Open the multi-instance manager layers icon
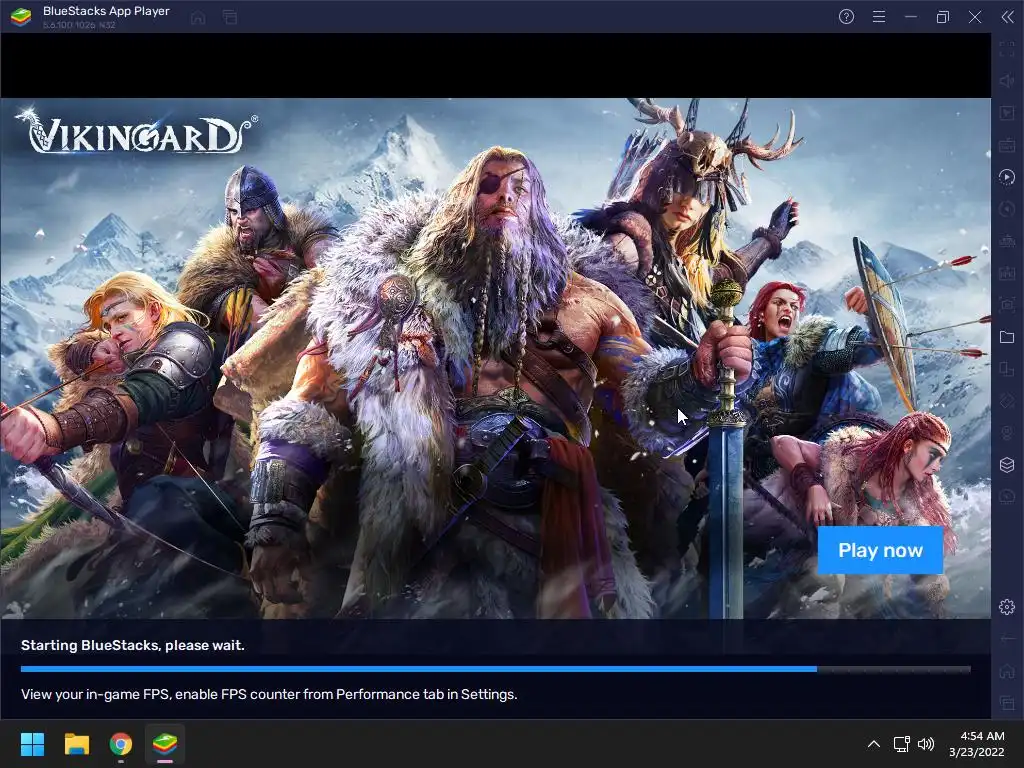The width and height of the screenshot is (1024, 768). coord(1007,464)
